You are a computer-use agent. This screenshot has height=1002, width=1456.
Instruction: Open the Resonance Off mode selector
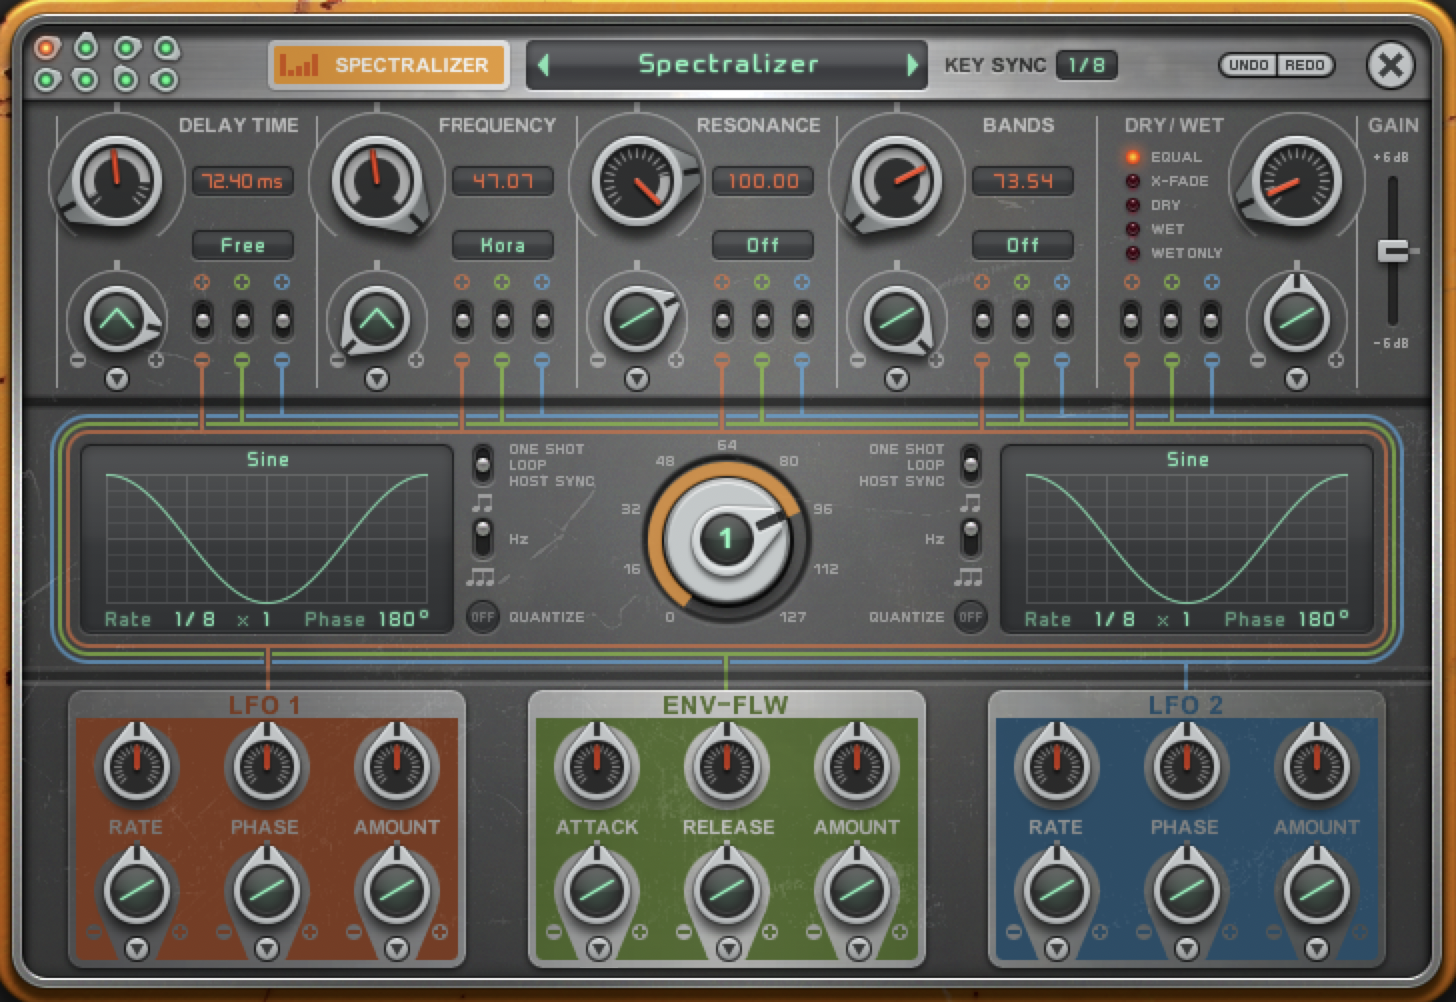(x=762, y=245)
